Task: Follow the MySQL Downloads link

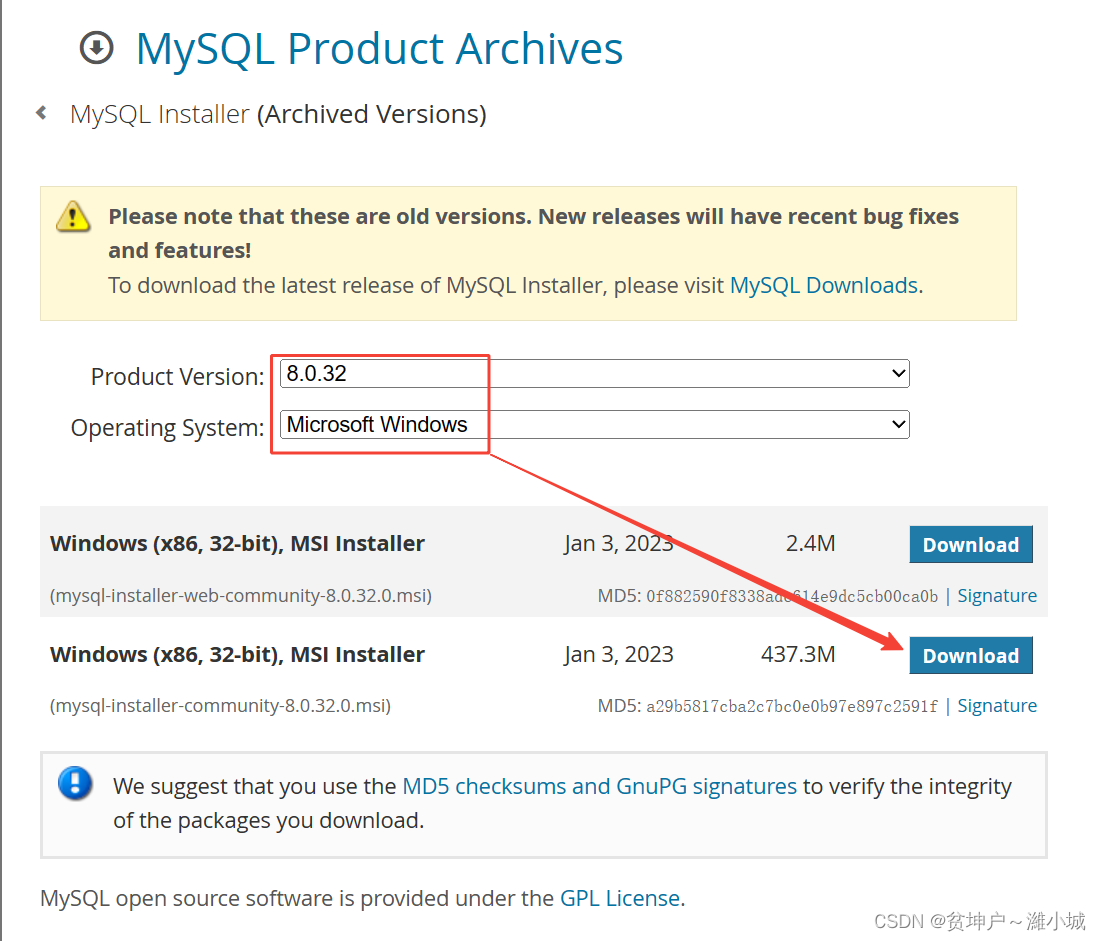Action: click(824, 285)
